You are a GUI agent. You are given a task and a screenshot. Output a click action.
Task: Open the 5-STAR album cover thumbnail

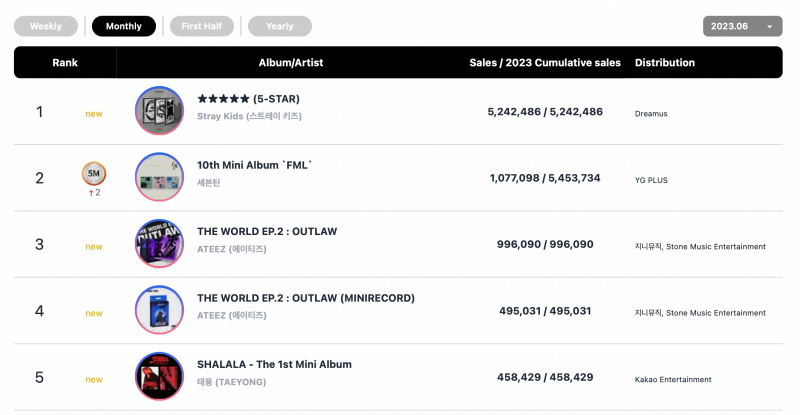[159, 111]
